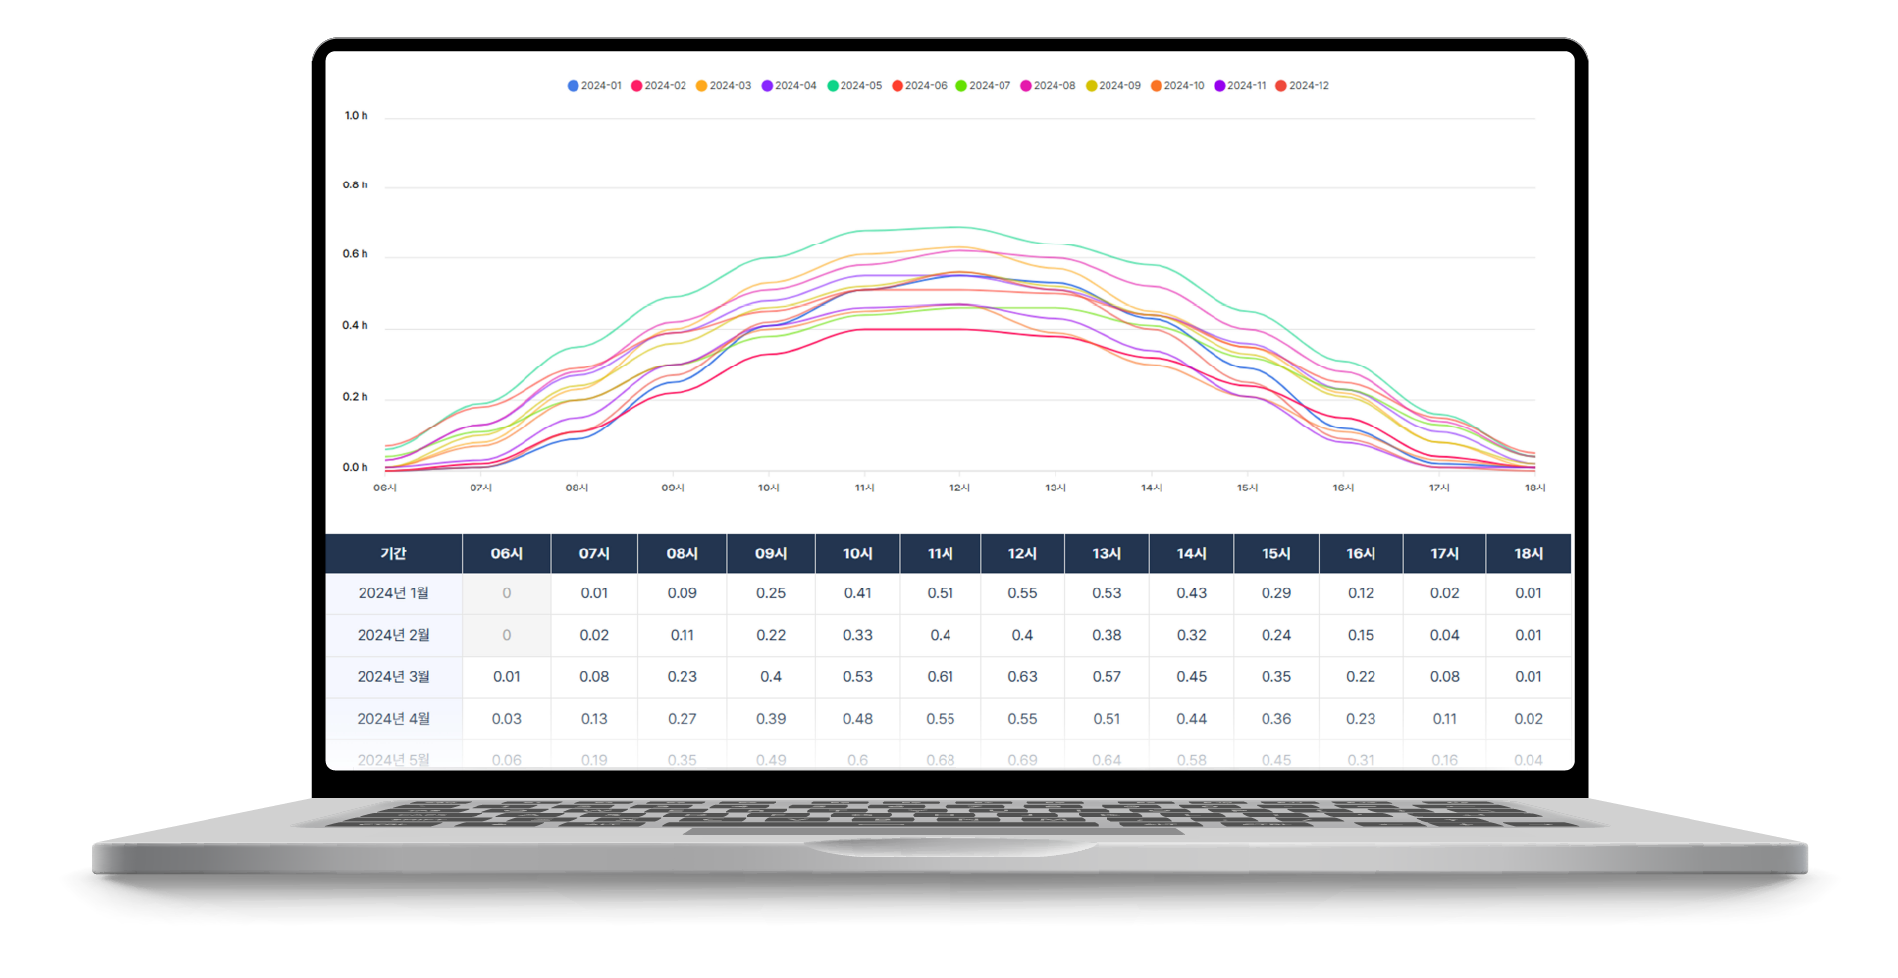This screenshot has height=978, width=1898.
Task: Click the 12시 label on chart axis
Action: (x=959, y=488)
